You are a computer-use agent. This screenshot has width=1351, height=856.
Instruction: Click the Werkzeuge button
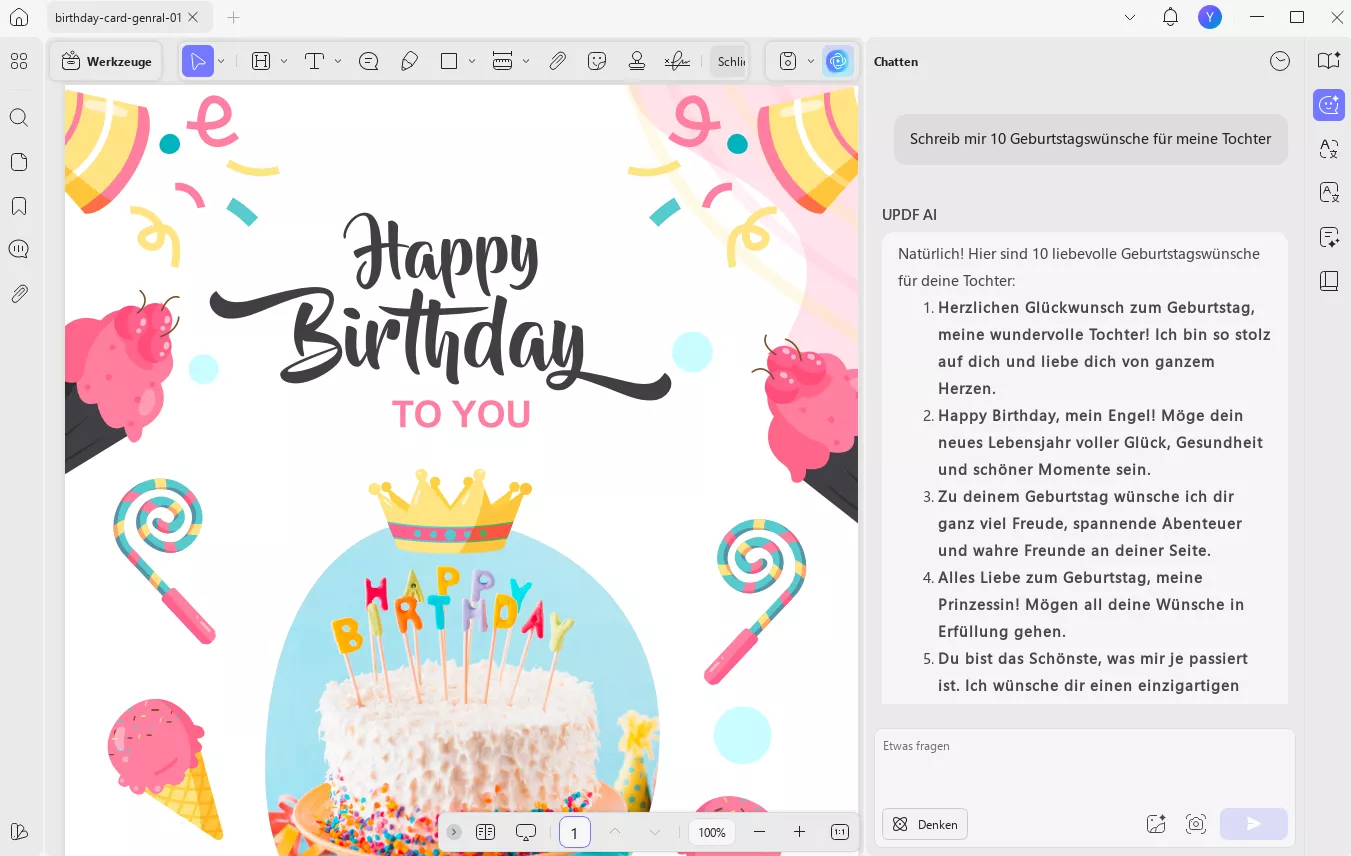coord(107,61)
